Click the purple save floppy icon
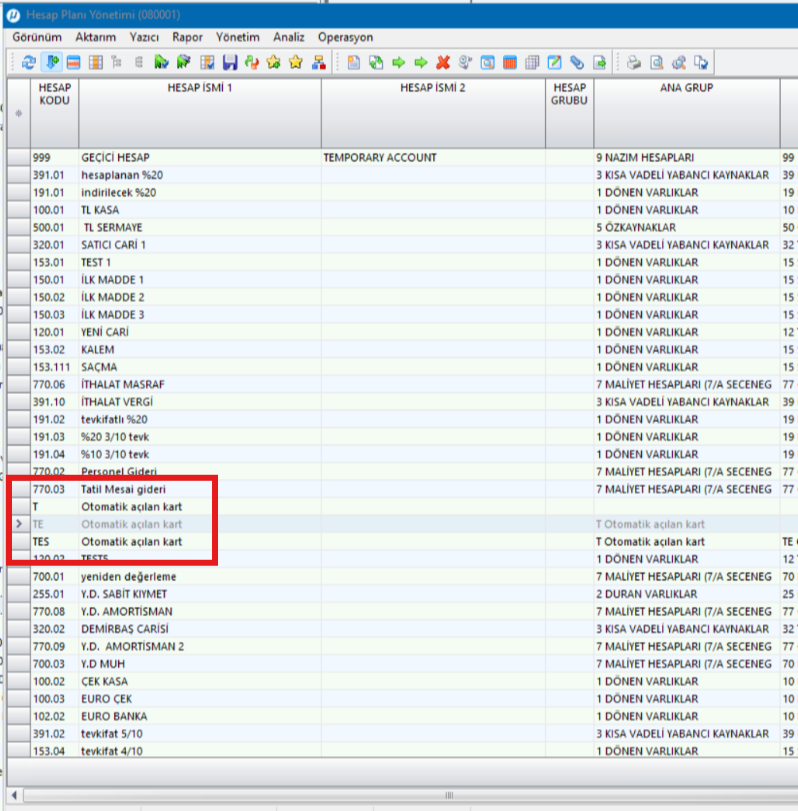The height and width of the screenshot is (811, 798). 230,63
